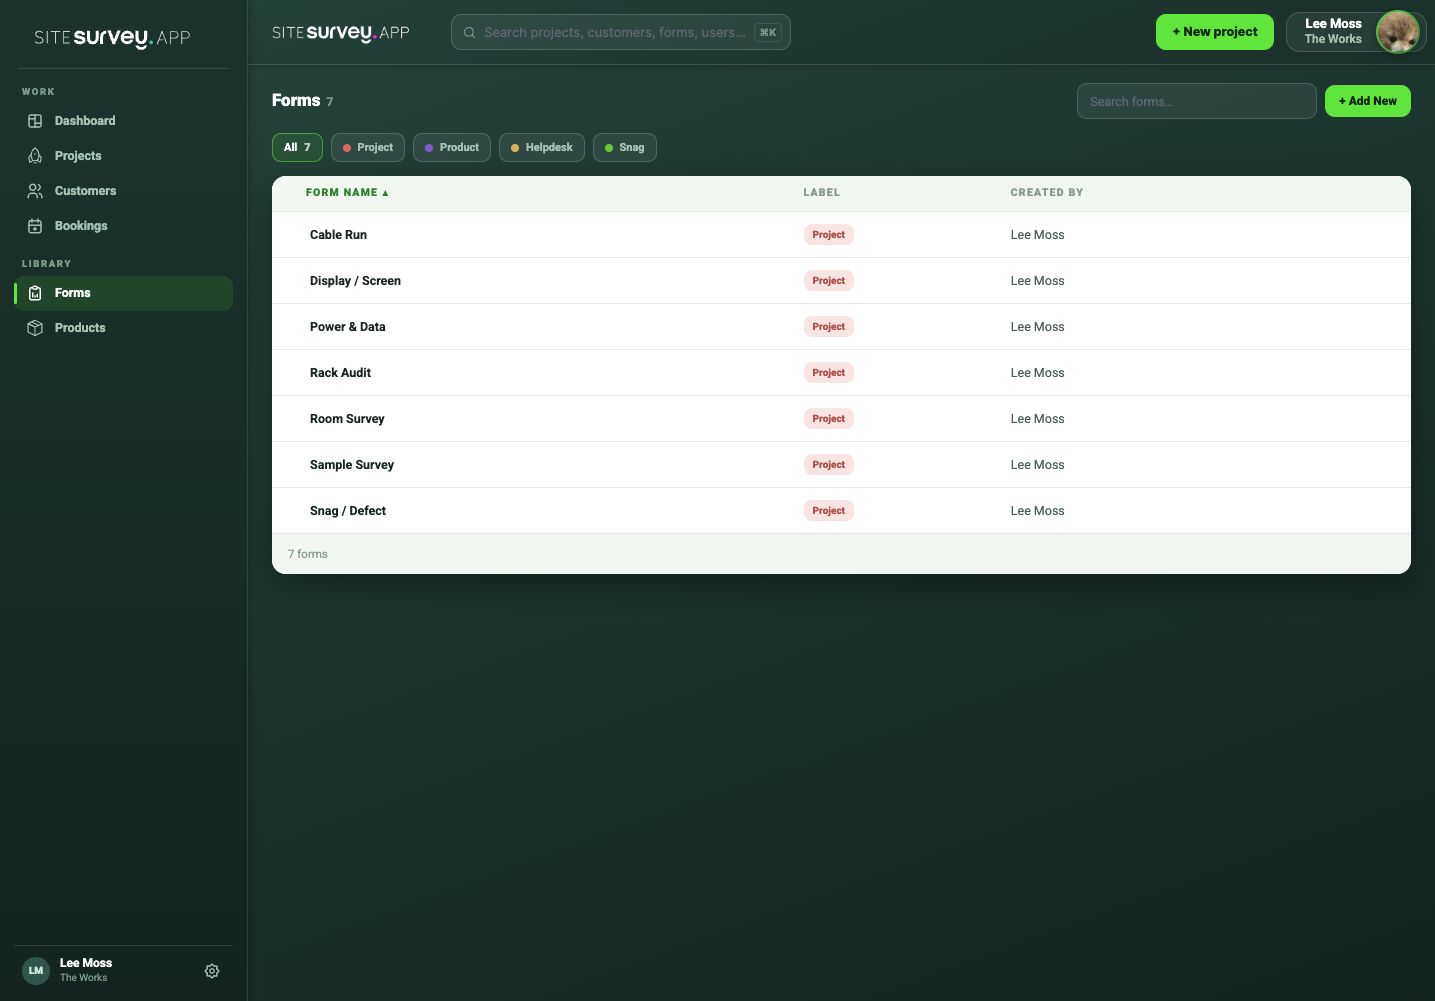Select the Forms sidebar item
This screenshot has width=1435, height=1001.
pos(123,293)
